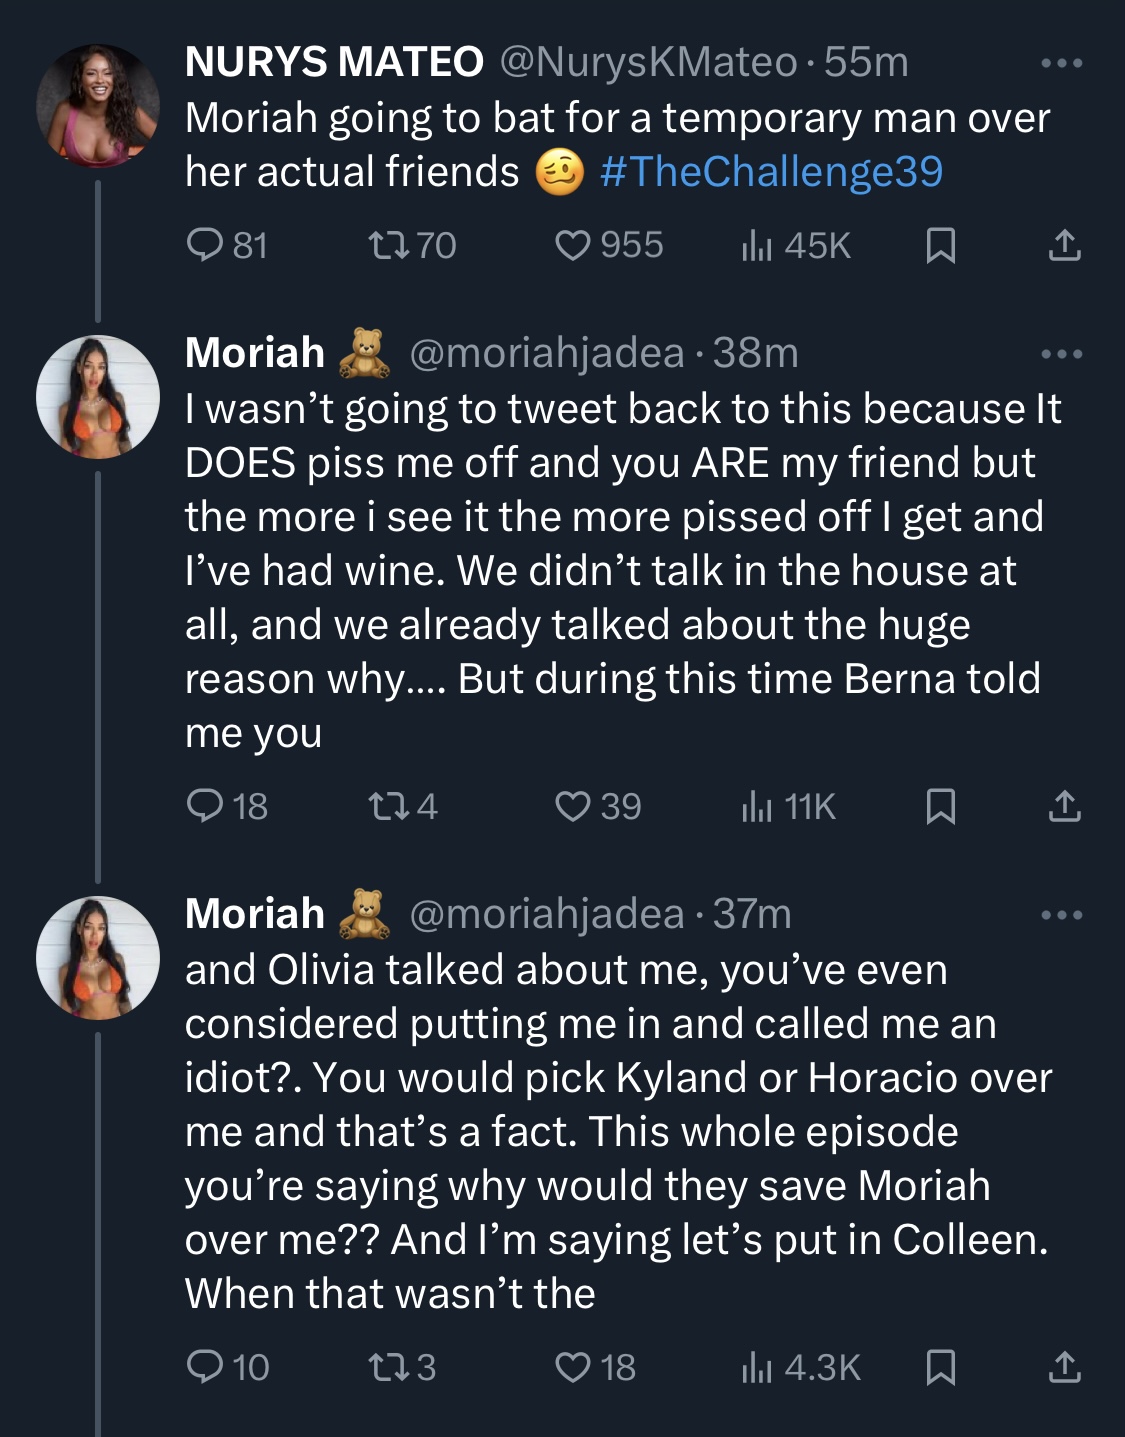Share Nurys Mateo's tweet
Screen dimensions: 1125x1437
coord(1064,245)
